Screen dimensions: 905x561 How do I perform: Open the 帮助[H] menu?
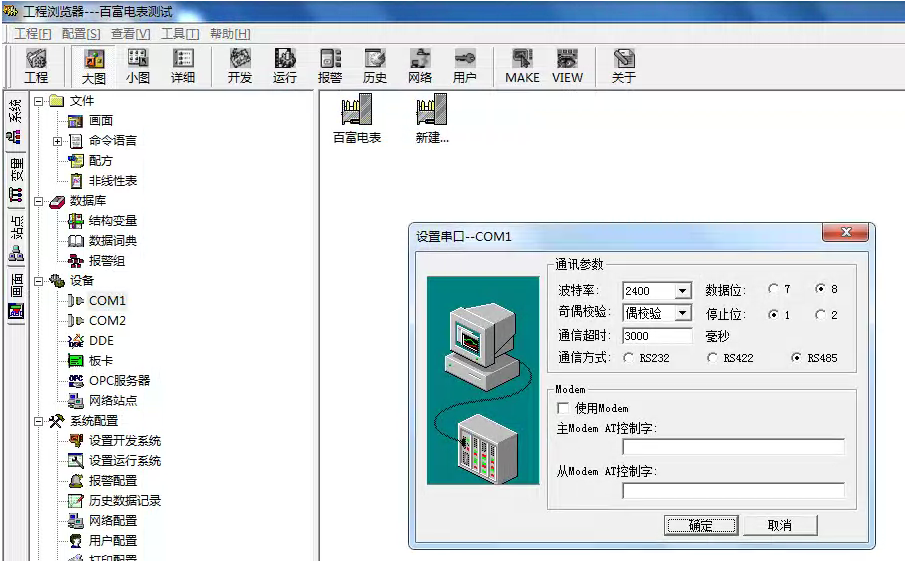[230, 34]
